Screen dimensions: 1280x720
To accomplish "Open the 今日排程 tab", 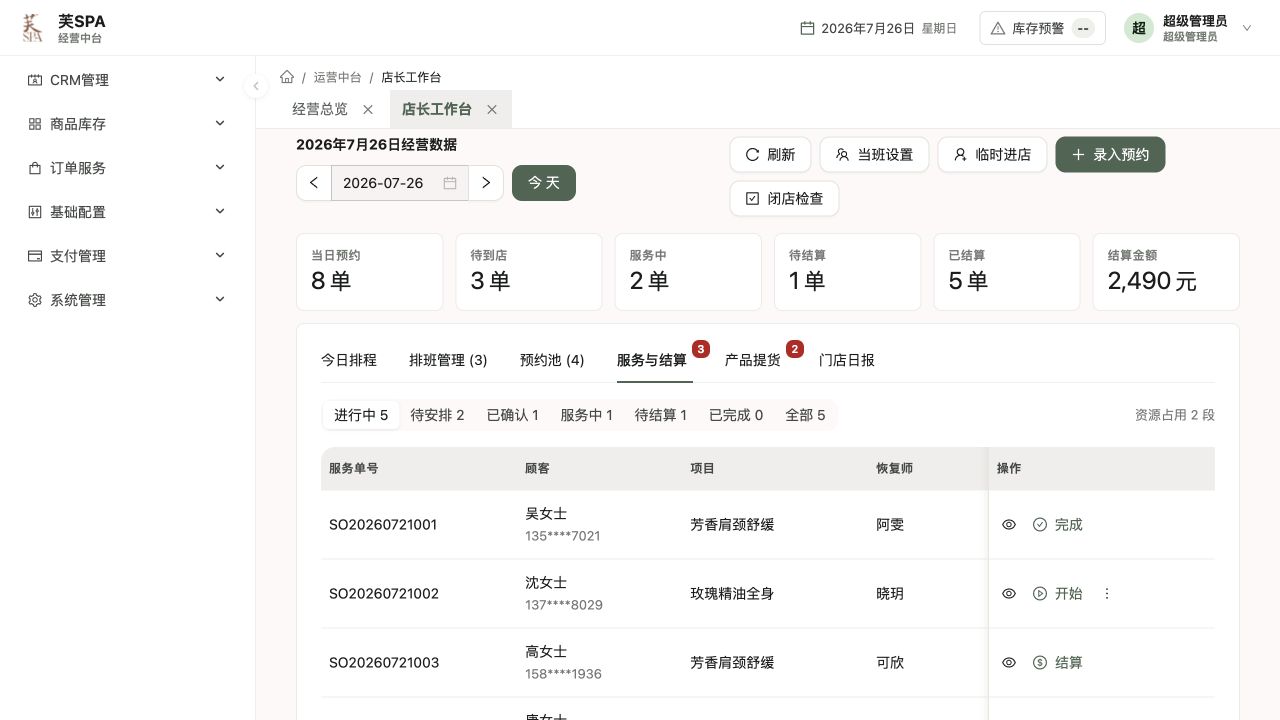I will [349, 360].
